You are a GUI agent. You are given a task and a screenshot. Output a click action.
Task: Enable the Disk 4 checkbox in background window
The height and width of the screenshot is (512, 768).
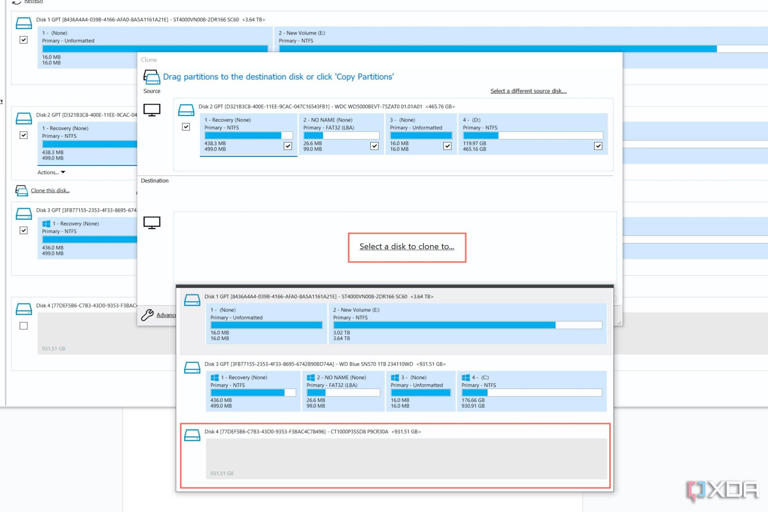(24, 326)
